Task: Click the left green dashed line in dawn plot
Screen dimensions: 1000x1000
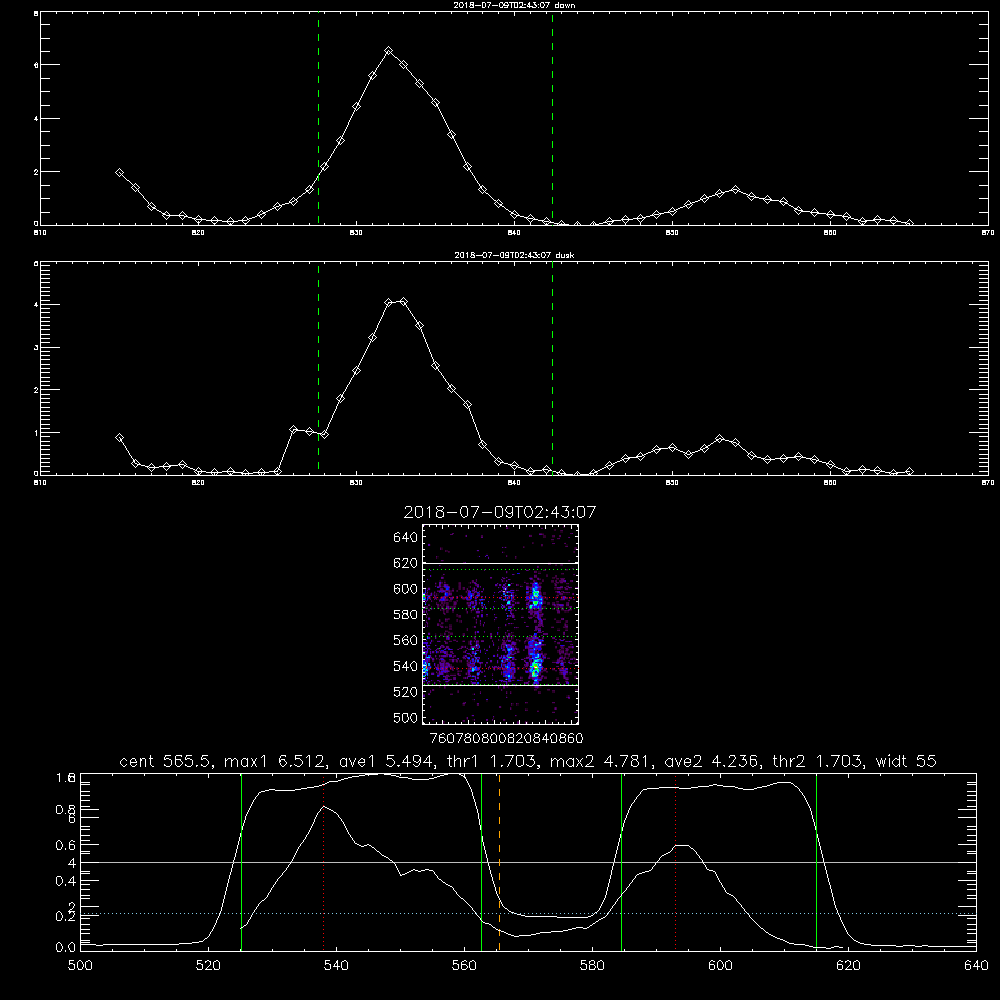Action: tap(318, 119)
